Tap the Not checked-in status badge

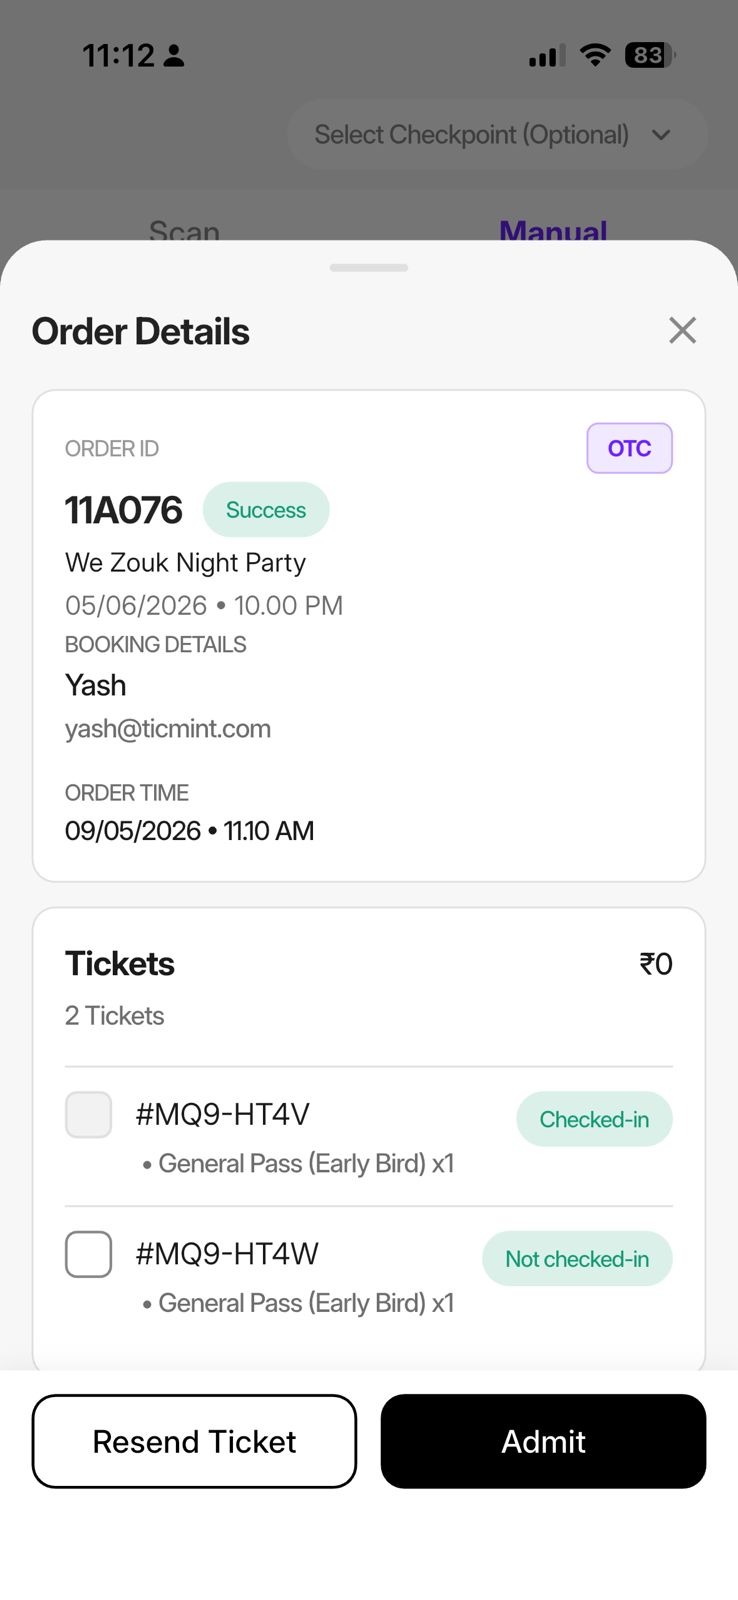[x=577, y=1259]
